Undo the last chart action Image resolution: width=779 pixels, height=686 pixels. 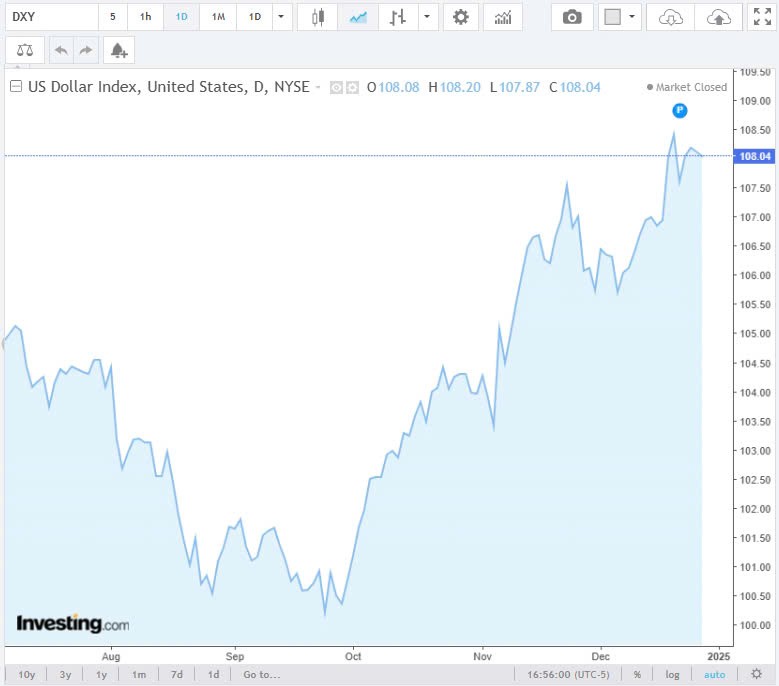coord(61,50)
